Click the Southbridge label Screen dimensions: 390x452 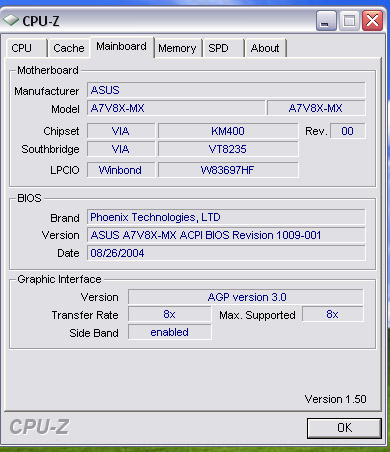click(50, 149)
